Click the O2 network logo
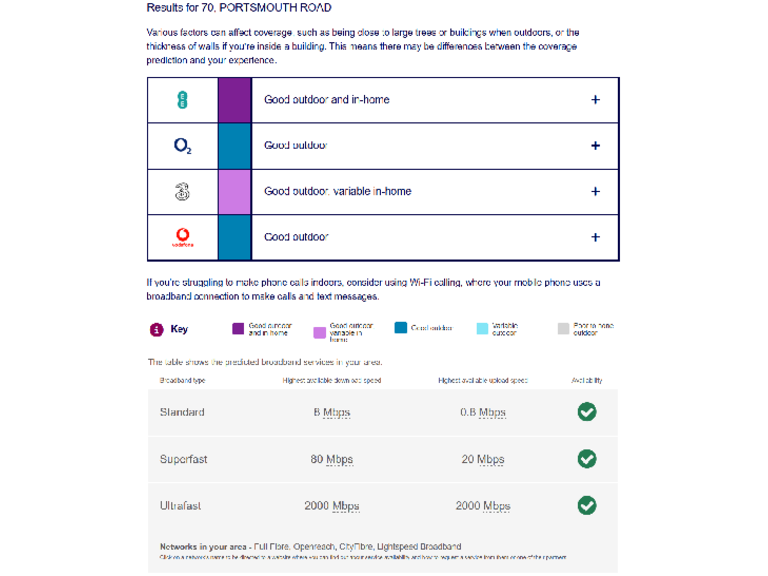768x576 pixels. [182, 146]
